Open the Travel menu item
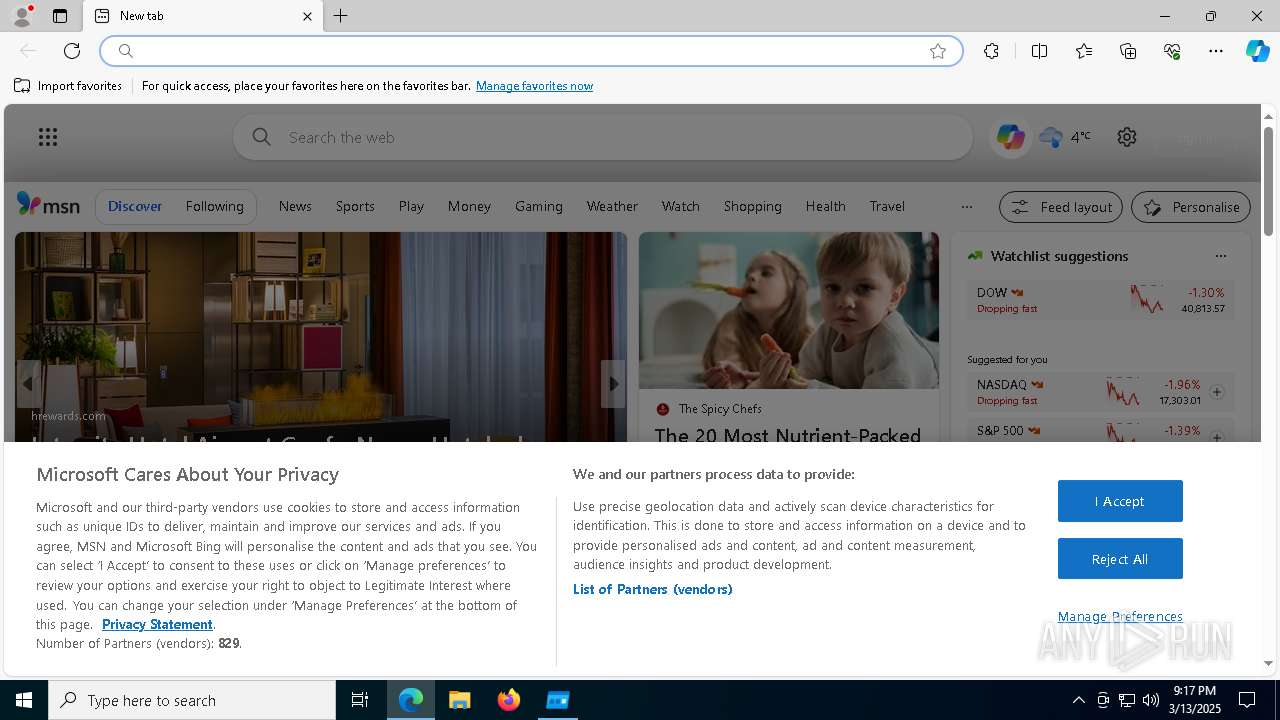 tap(887, 206)
